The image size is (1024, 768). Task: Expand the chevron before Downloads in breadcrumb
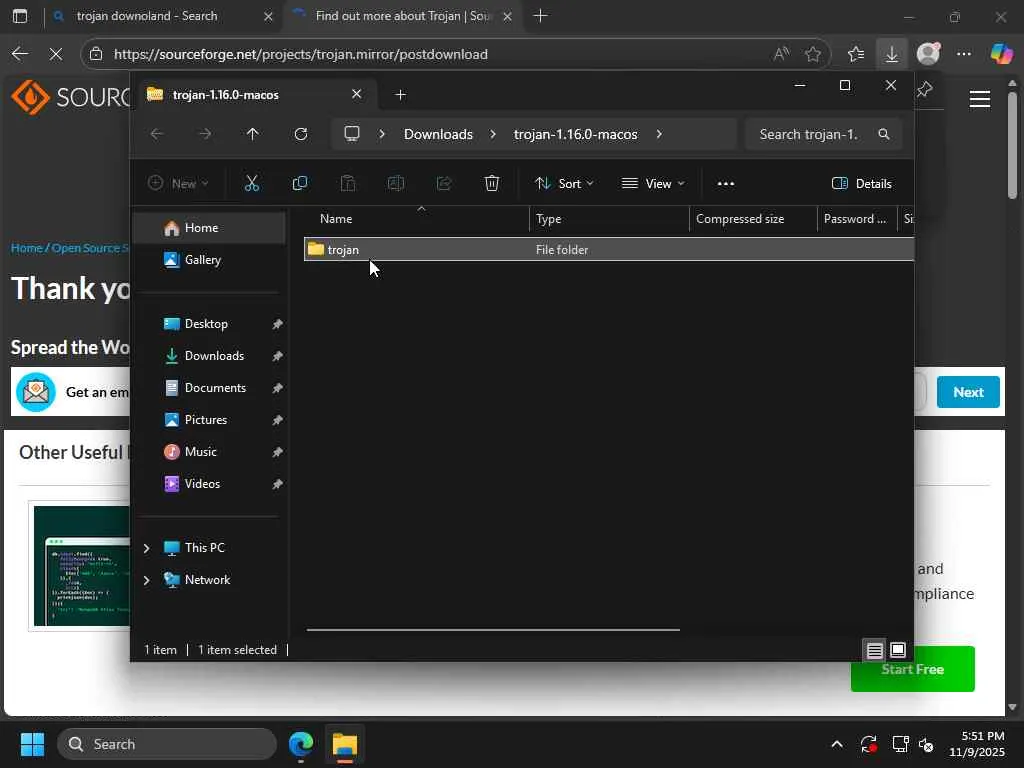382,134
